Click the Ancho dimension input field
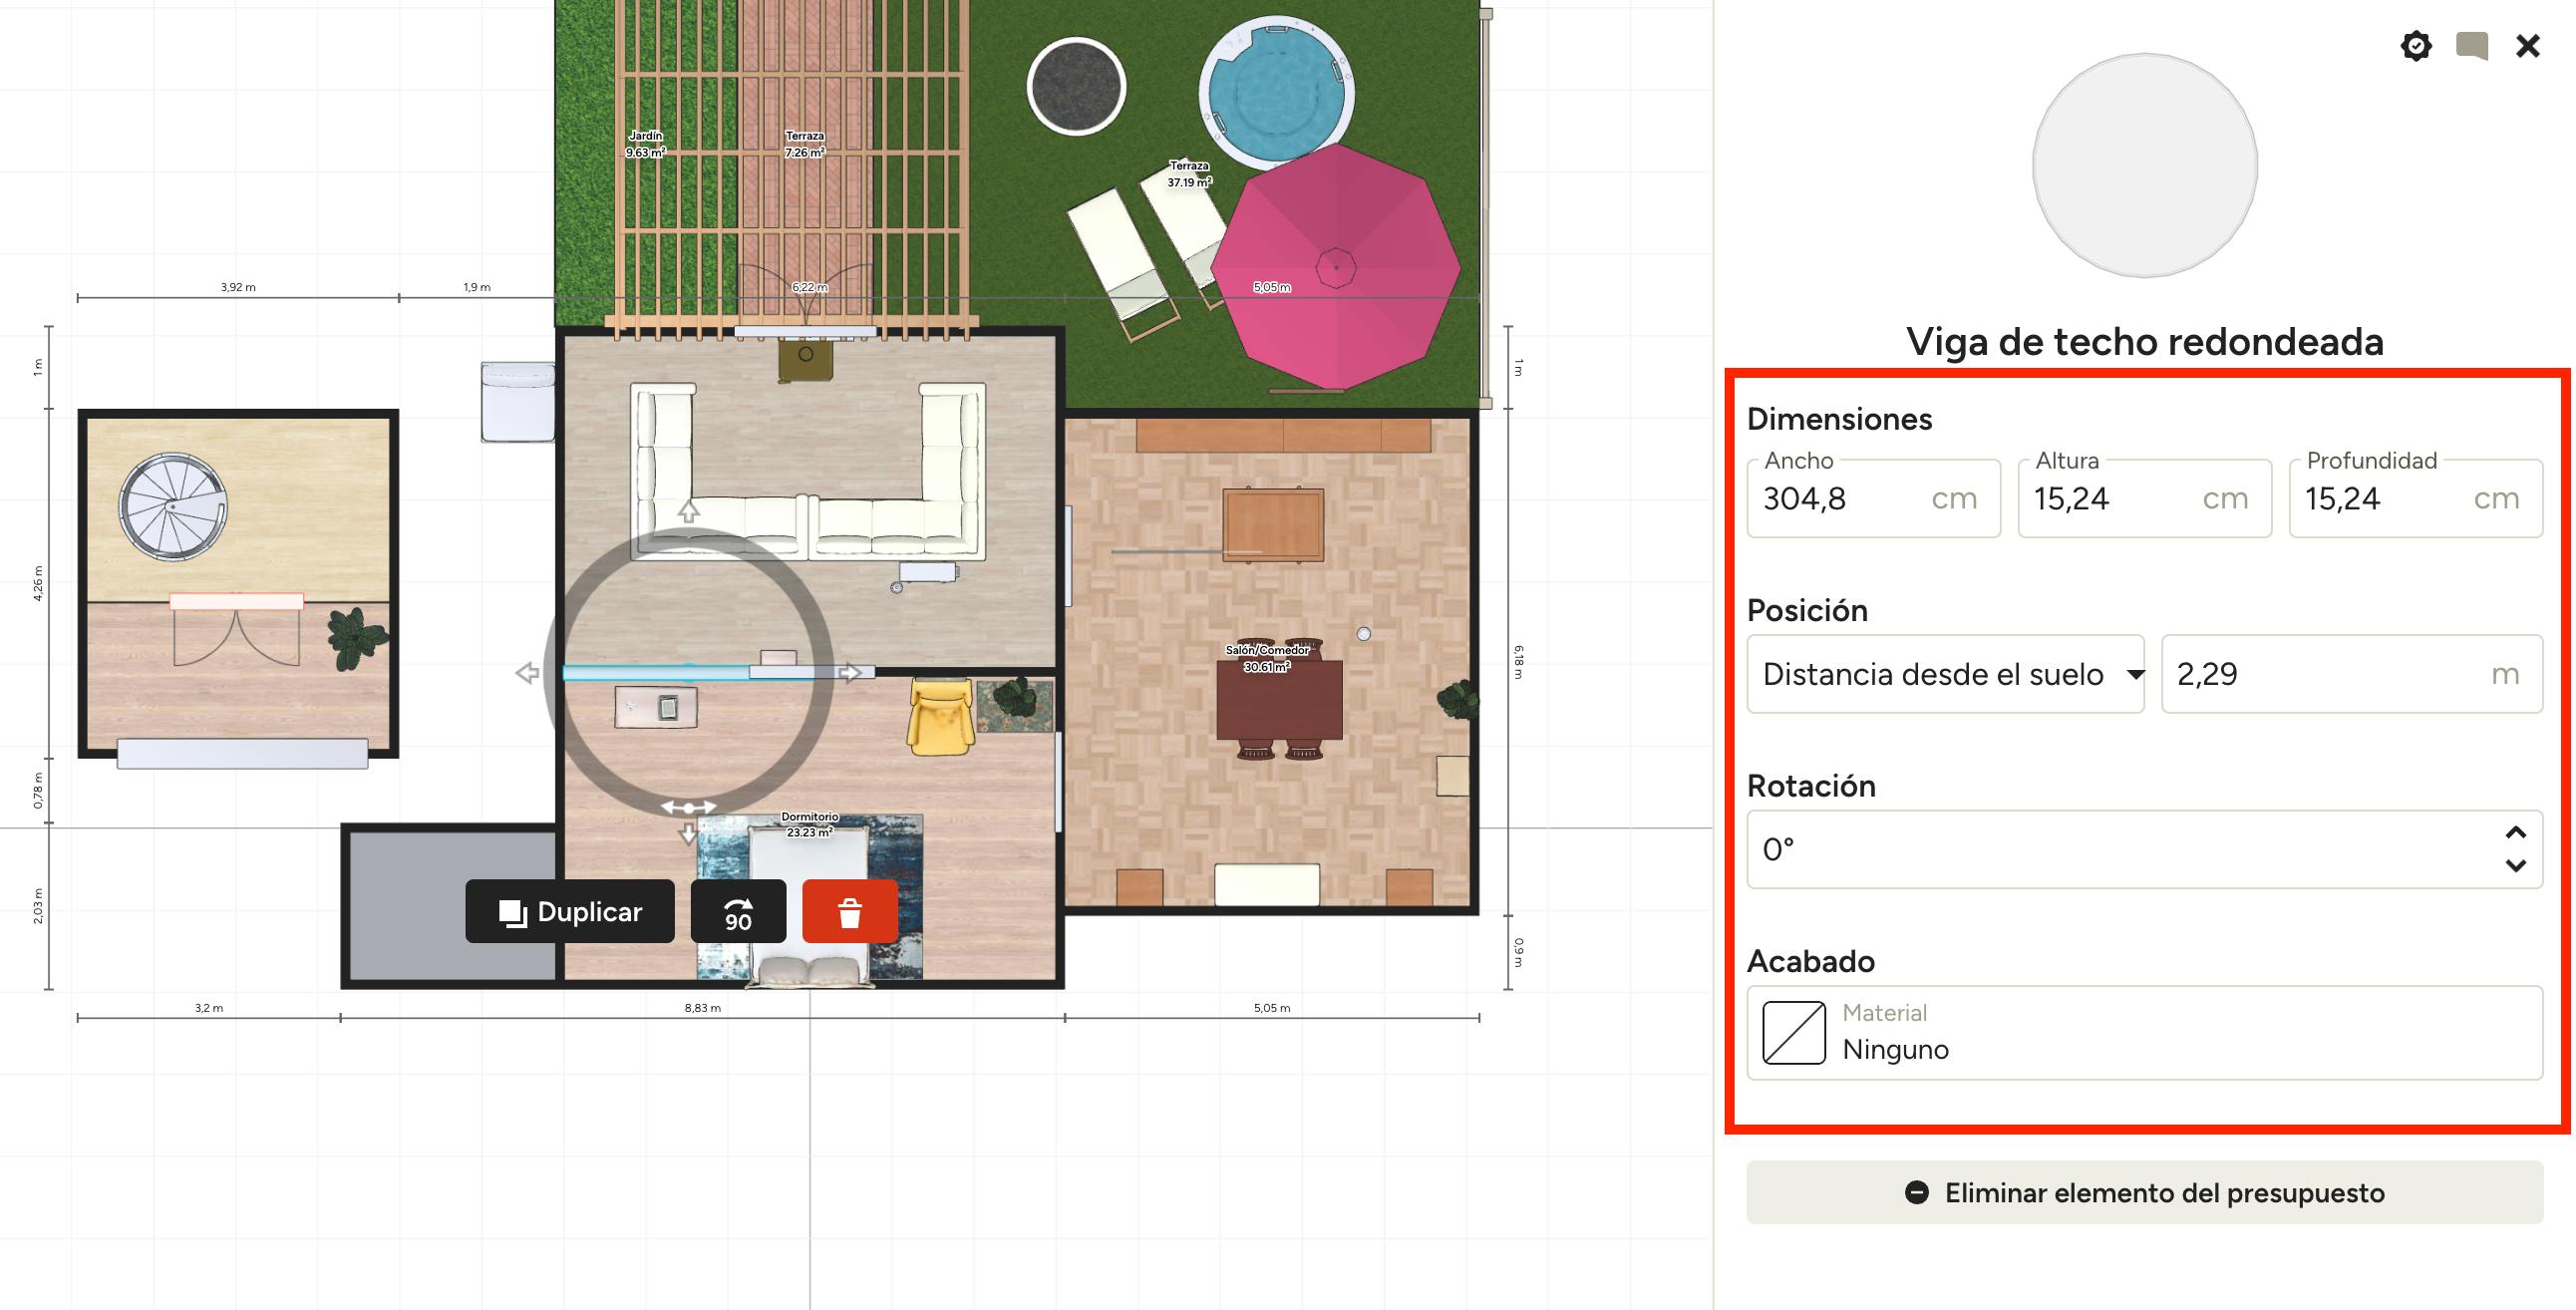Screen dimensions: 2576x1310 1840,499
